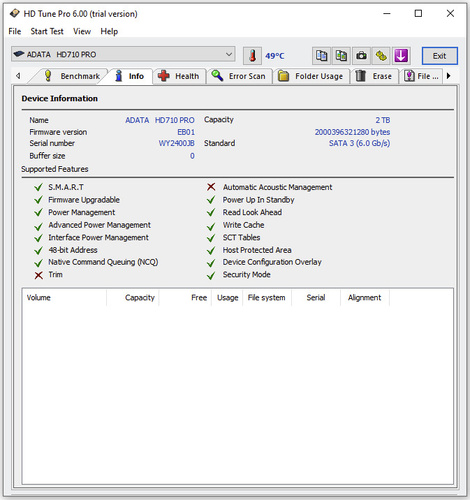Open the drive selection dropdown
Image resolution: width=470 pixels, height=500 pixels.
123,54
